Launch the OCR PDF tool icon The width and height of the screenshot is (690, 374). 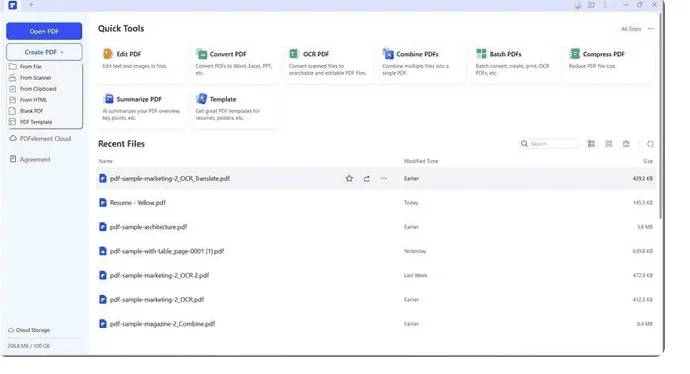[294, 54]
